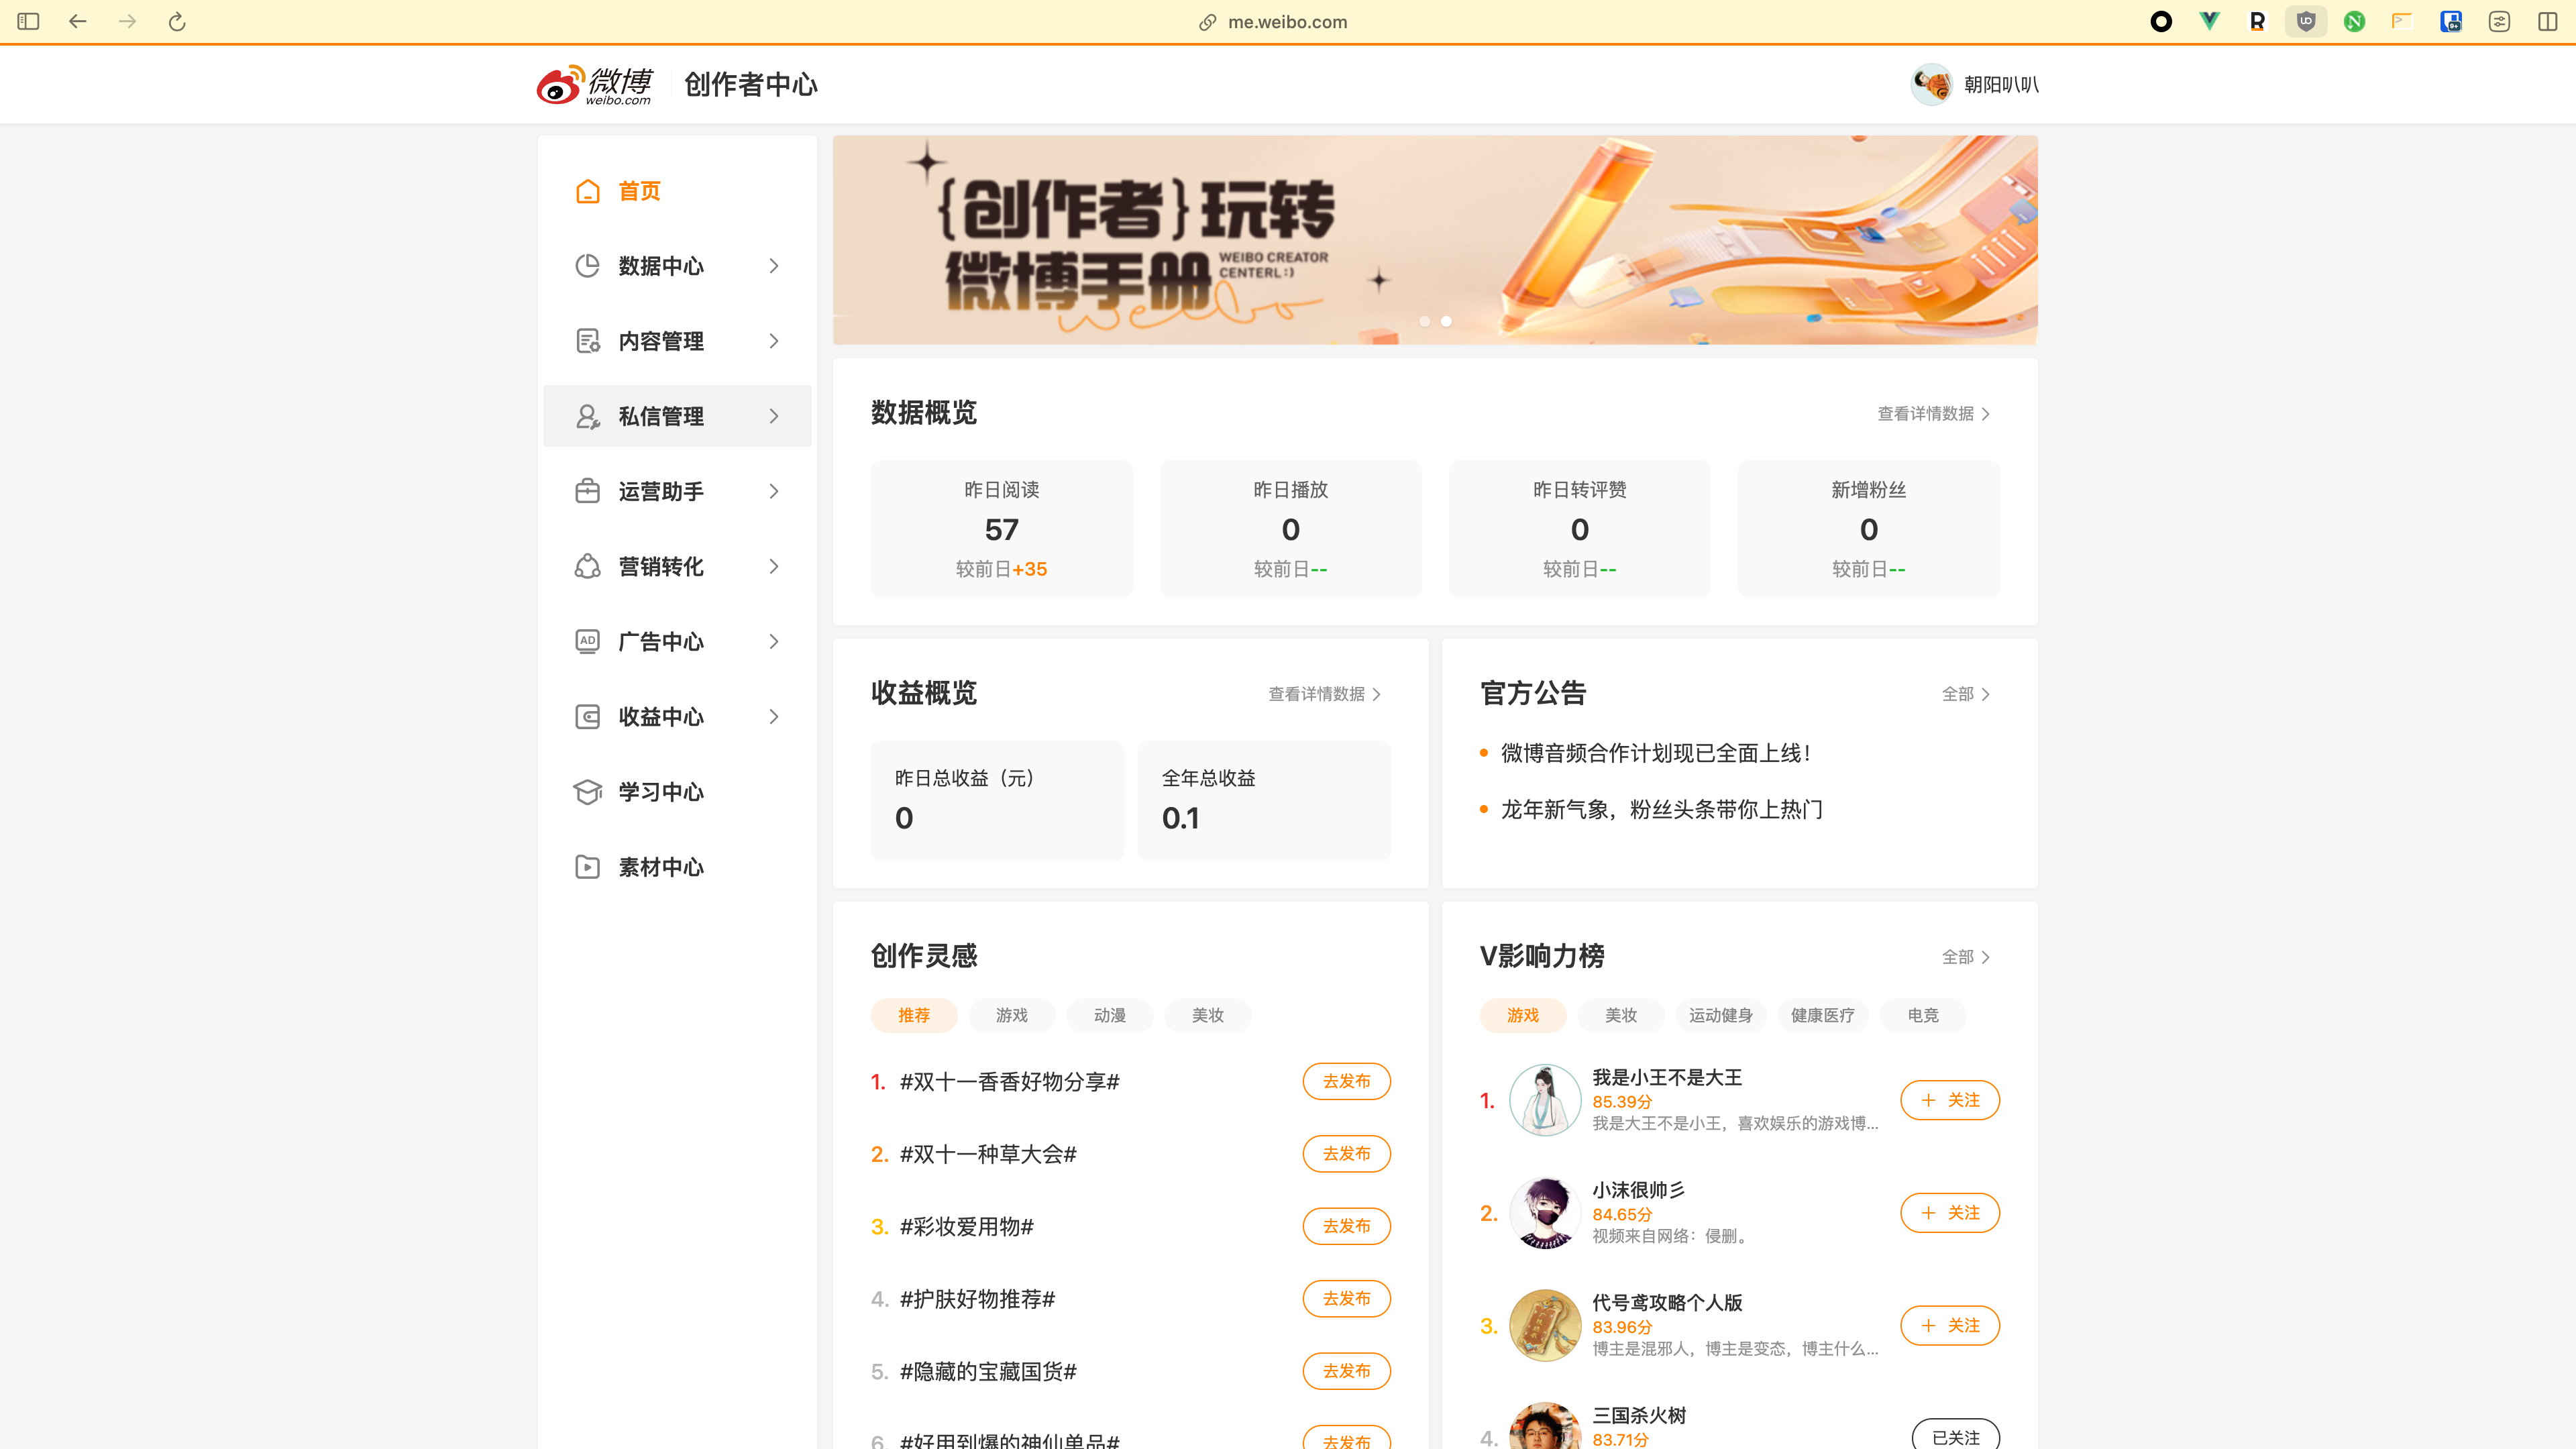Select the 运动健身 tab in V影响力榜
Screen dimensions: 2576x1449
pyautogui.click(x=1721, y=1015)
